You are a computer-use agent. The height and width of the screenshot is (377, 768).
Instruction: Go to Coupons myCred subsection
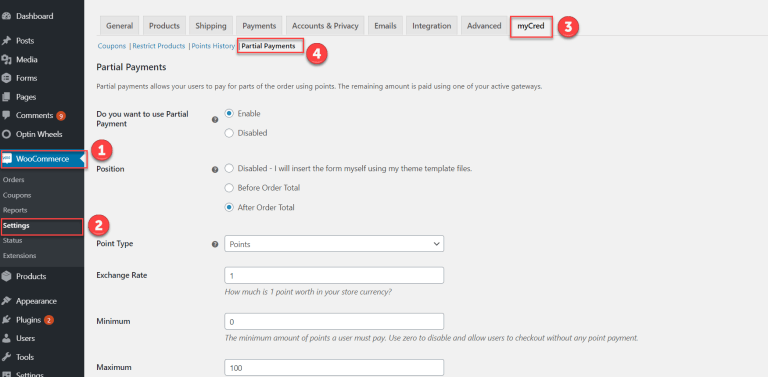click(112, 46)
